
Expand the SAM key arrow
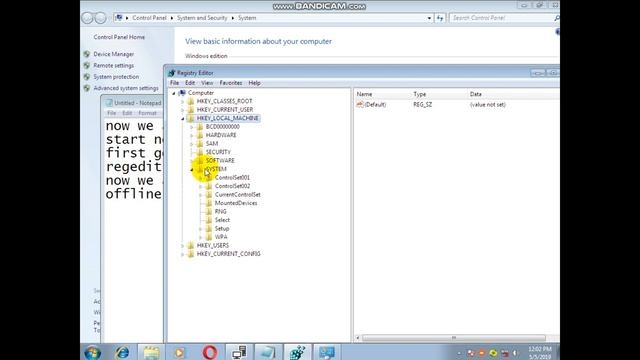pos(191,144)
